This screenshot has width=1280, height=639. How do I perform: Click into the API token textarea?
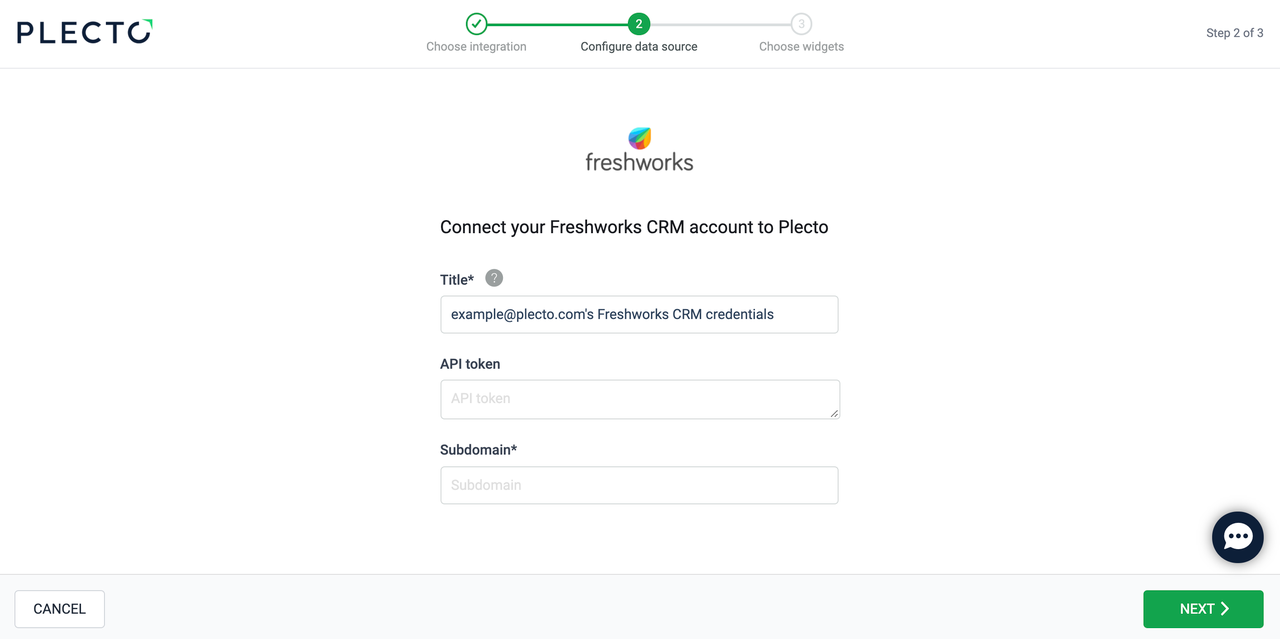pos(639,399)
